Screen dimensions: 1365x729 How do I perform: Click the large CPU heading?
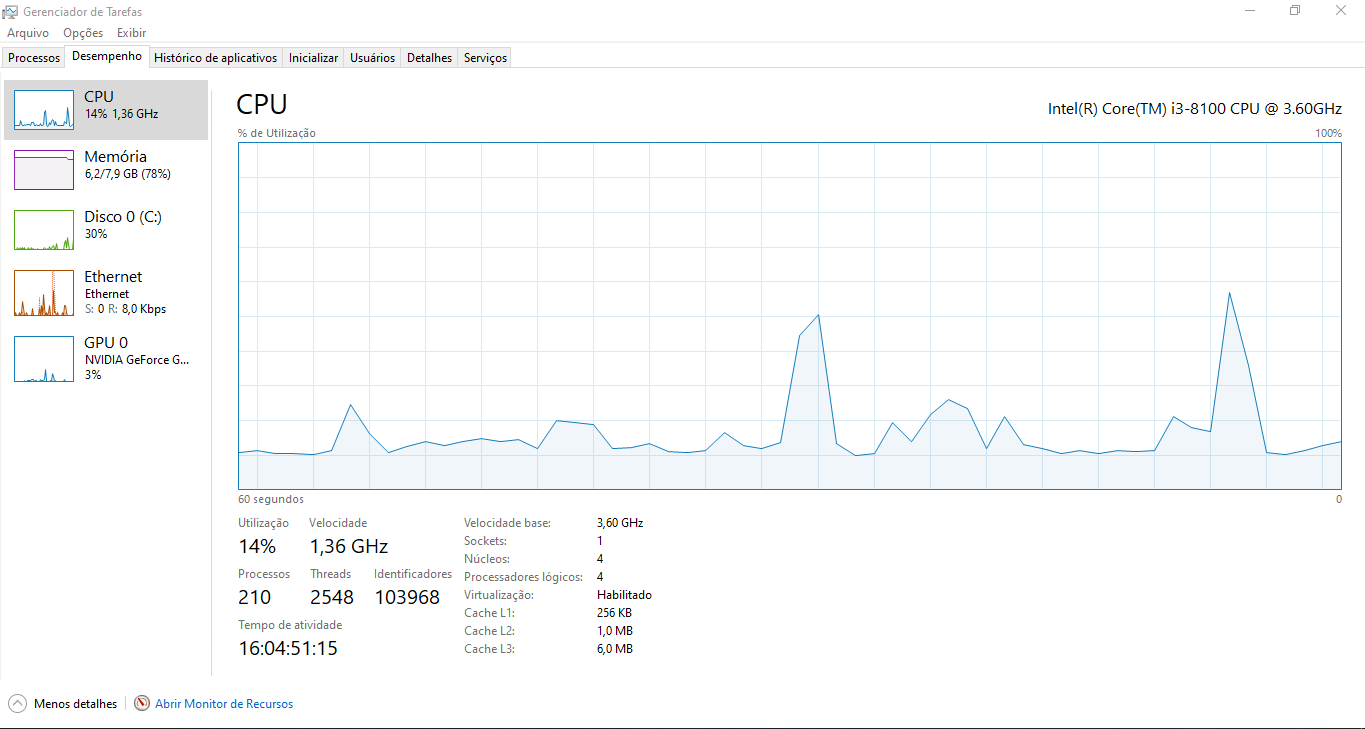click(262, 104)
